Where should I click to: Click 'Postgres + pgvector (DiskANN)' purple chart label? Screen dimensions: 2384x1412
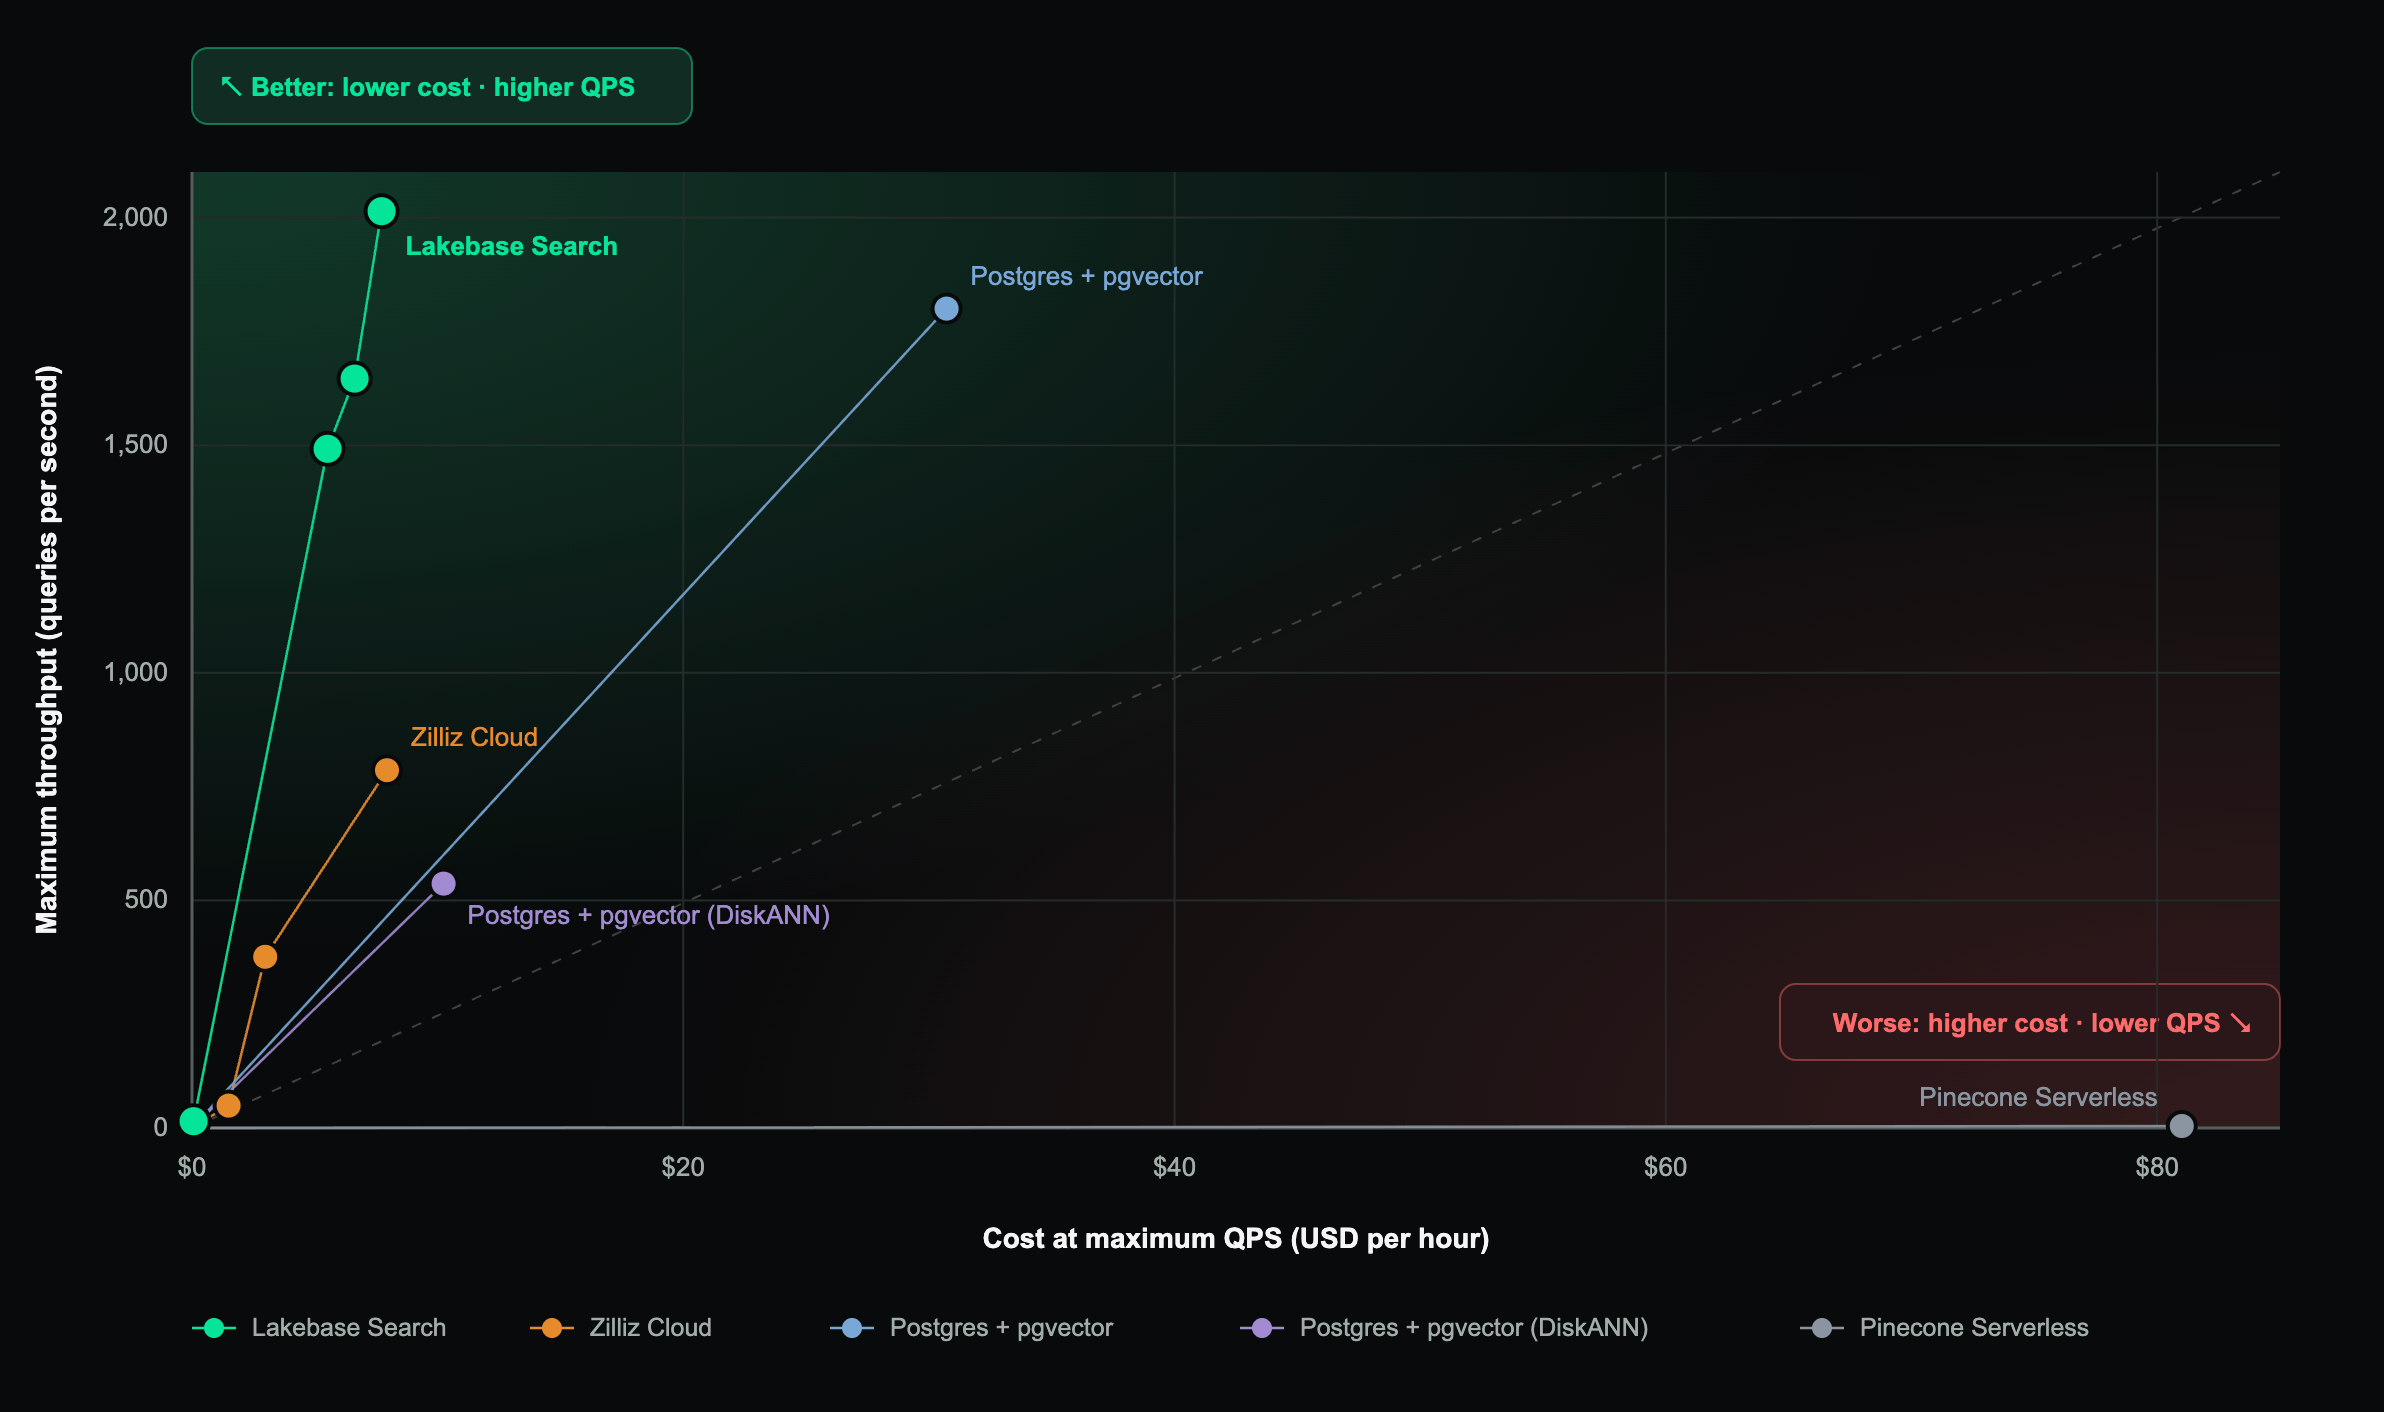[648, 915]
